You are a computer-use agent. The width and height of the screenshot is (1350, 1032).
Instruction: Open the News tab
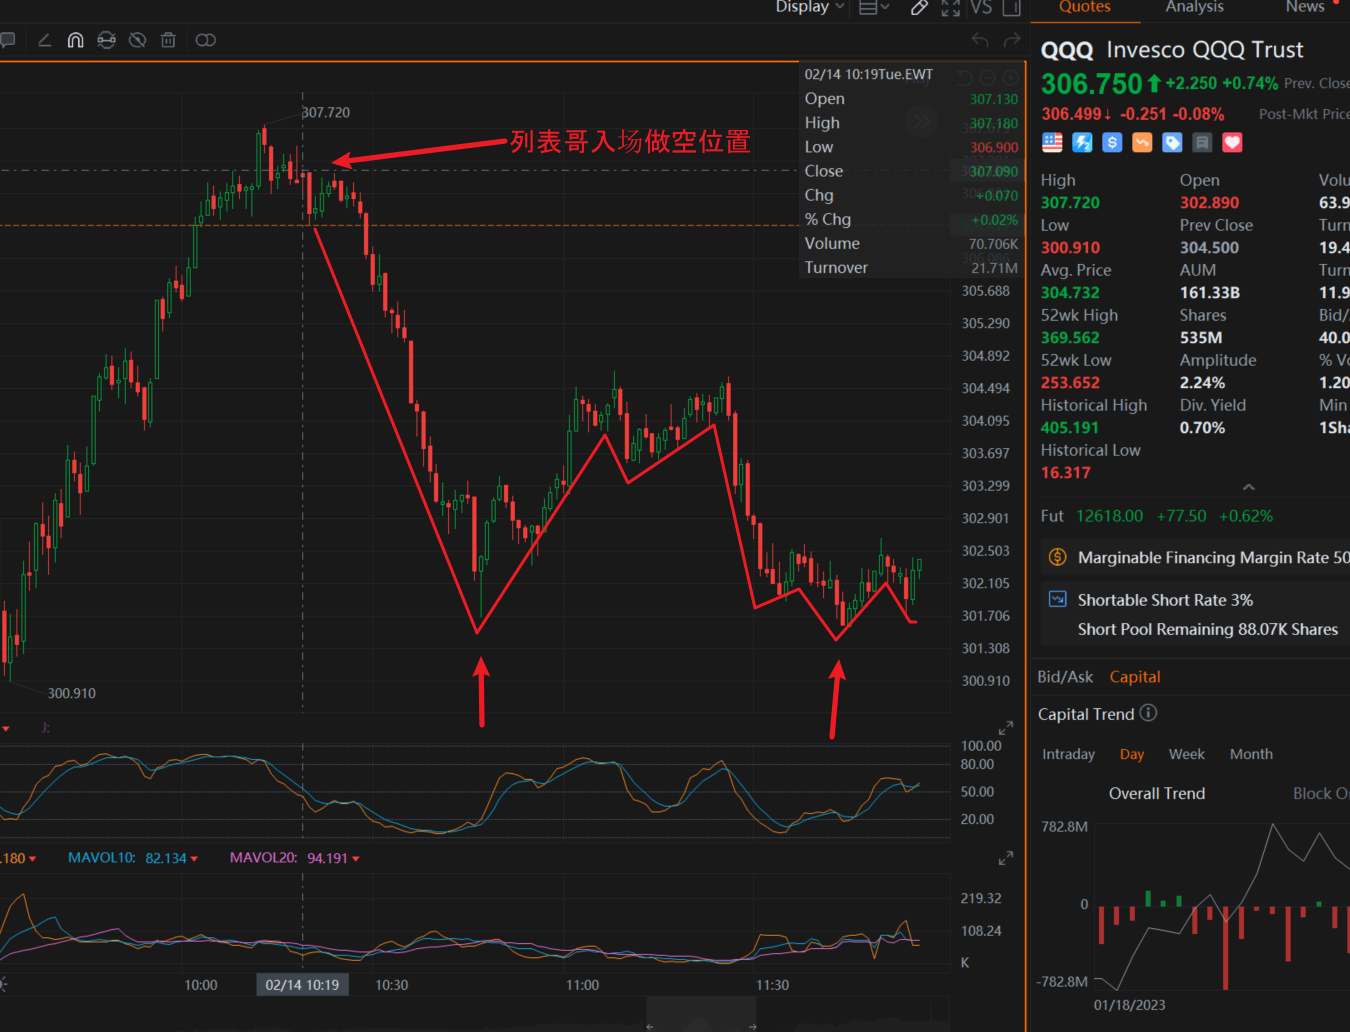(1305, 7)
